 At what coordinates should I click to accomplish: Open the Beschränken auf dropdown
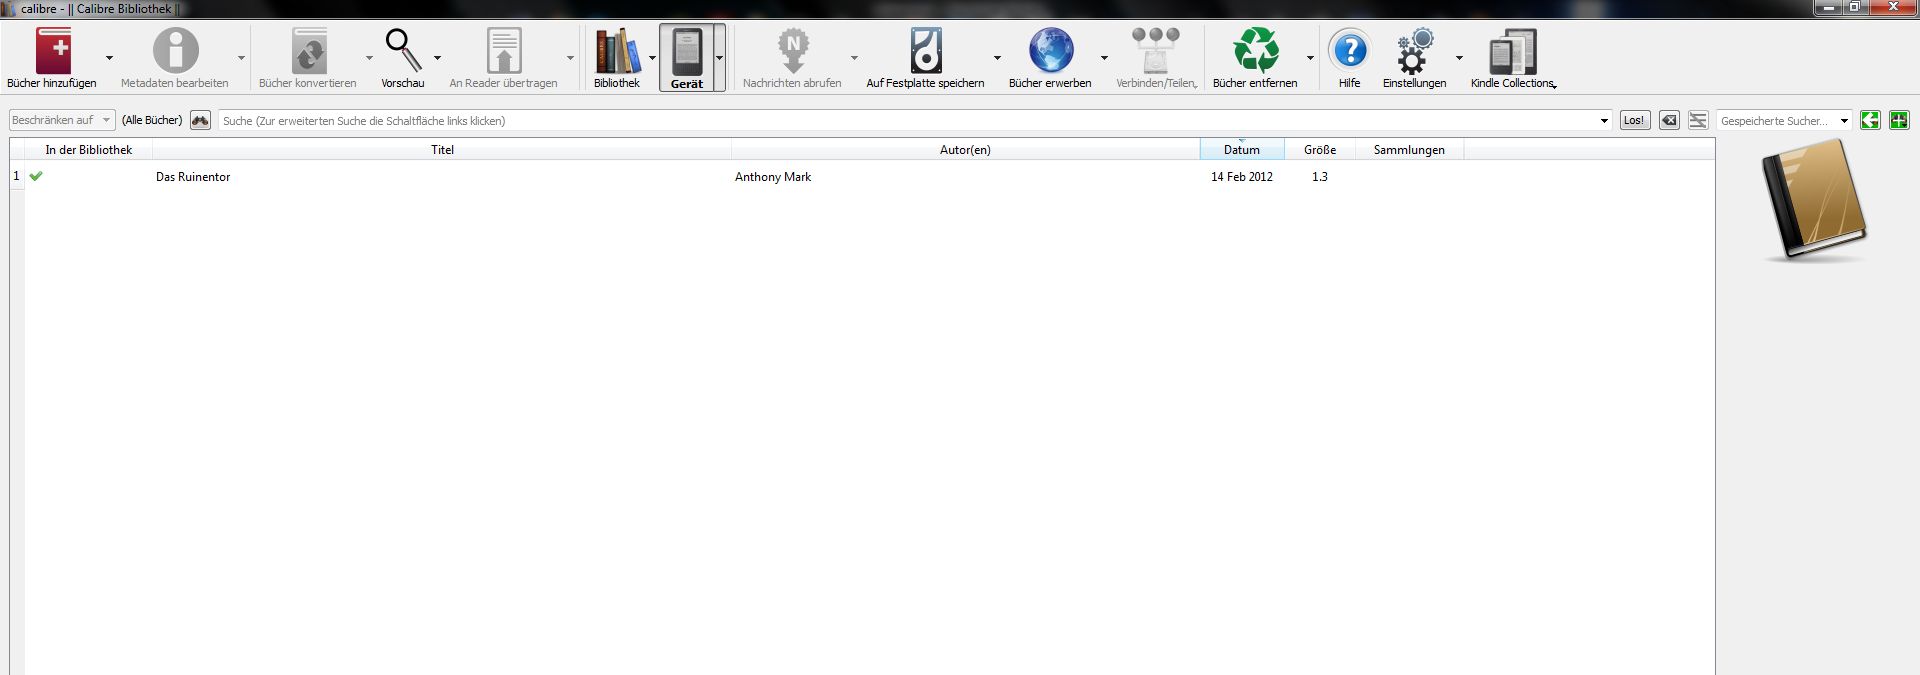coord(62,120)
